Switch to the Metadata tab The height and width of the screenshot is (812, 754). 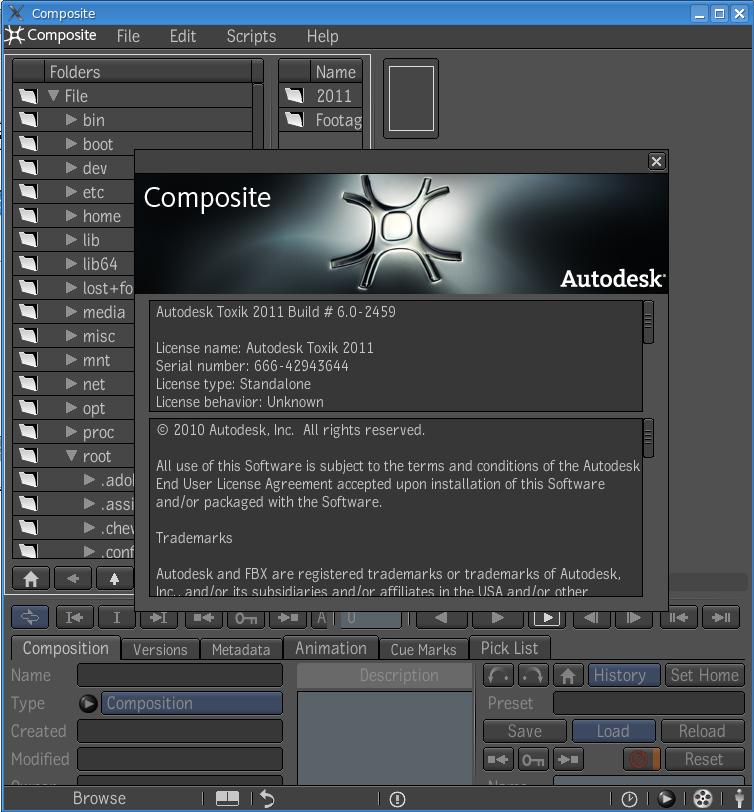click(x=241, y=649)
